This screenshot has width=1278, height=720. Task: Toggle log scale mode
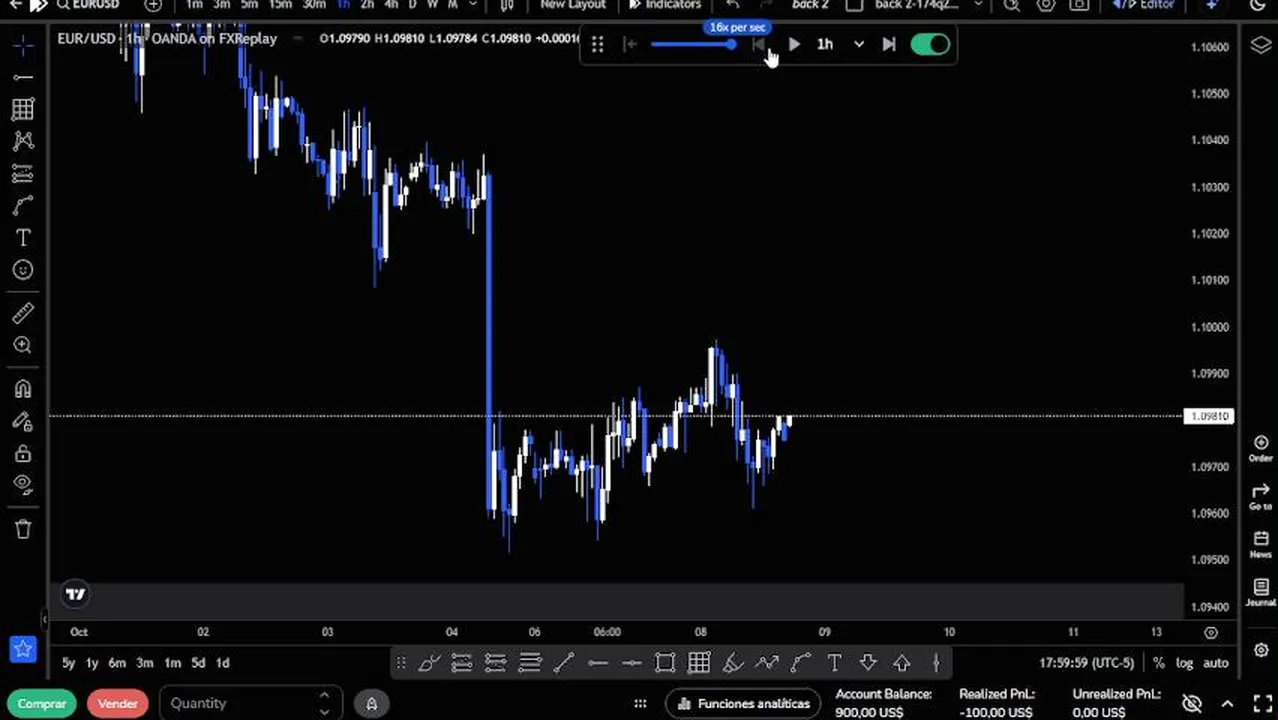(1185, 663)
